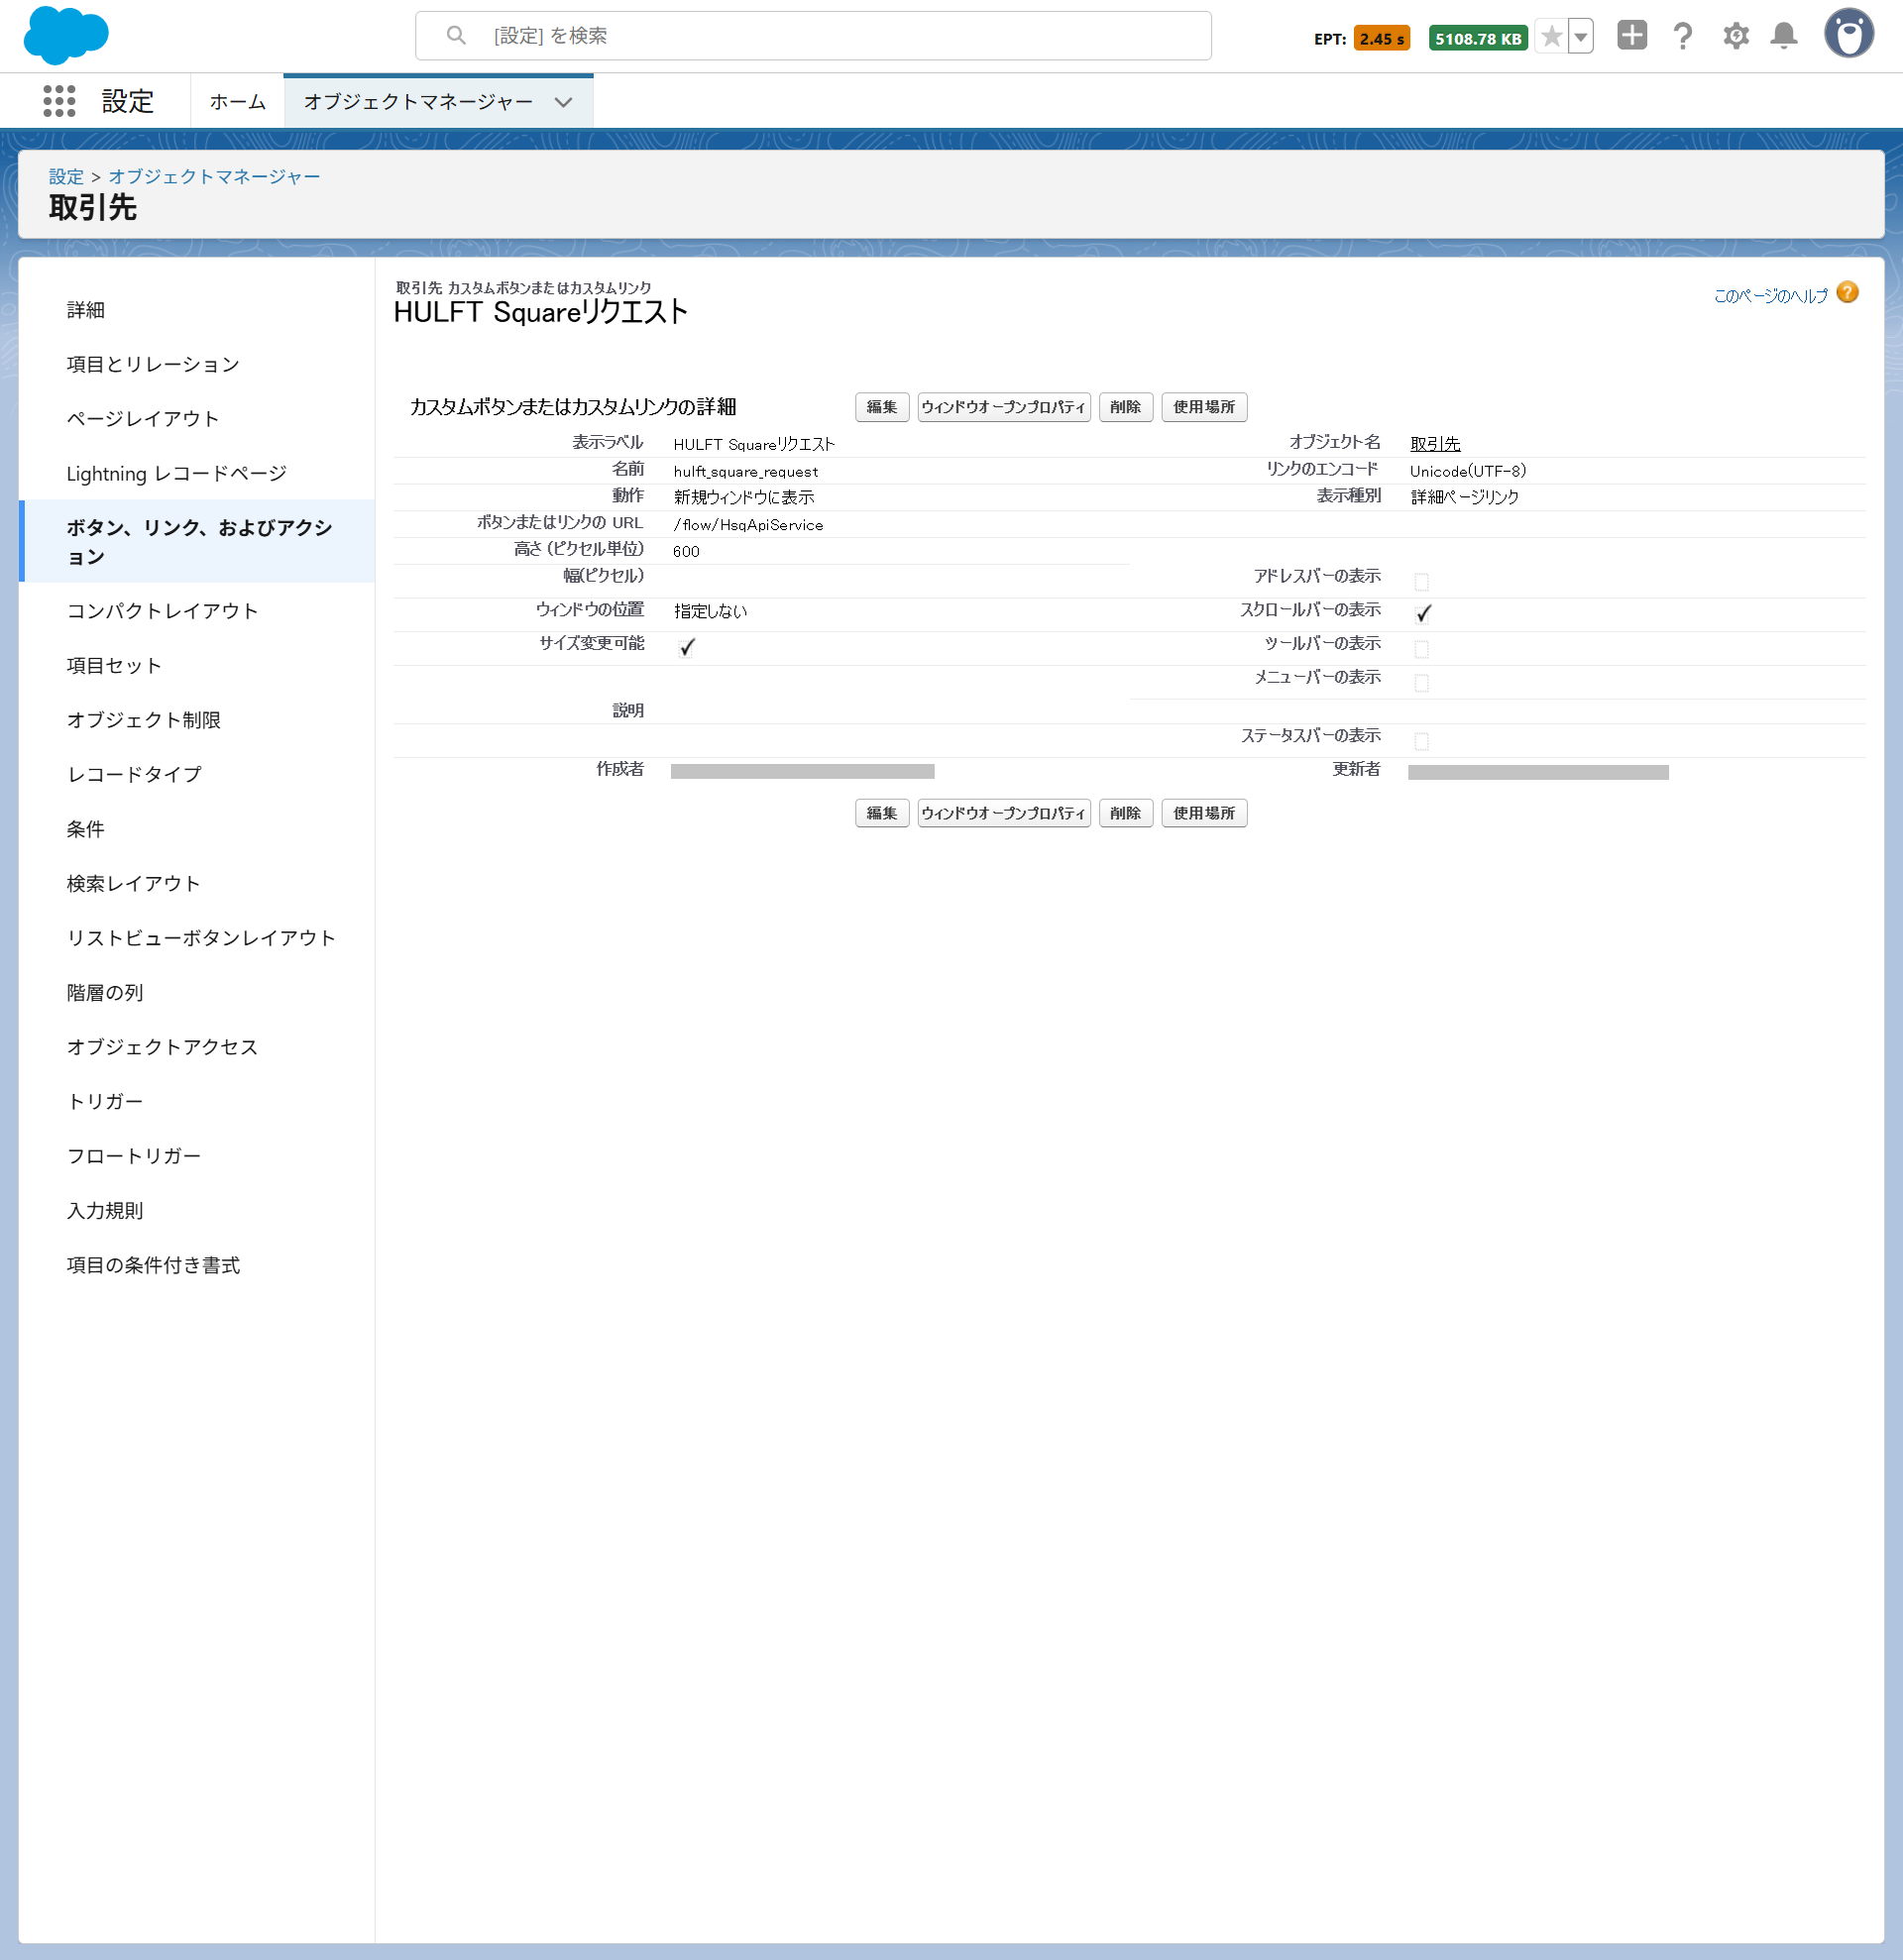Open the user profile avatar
The height and width of the screenshot is (1960, 1903).
(1848, 35)
